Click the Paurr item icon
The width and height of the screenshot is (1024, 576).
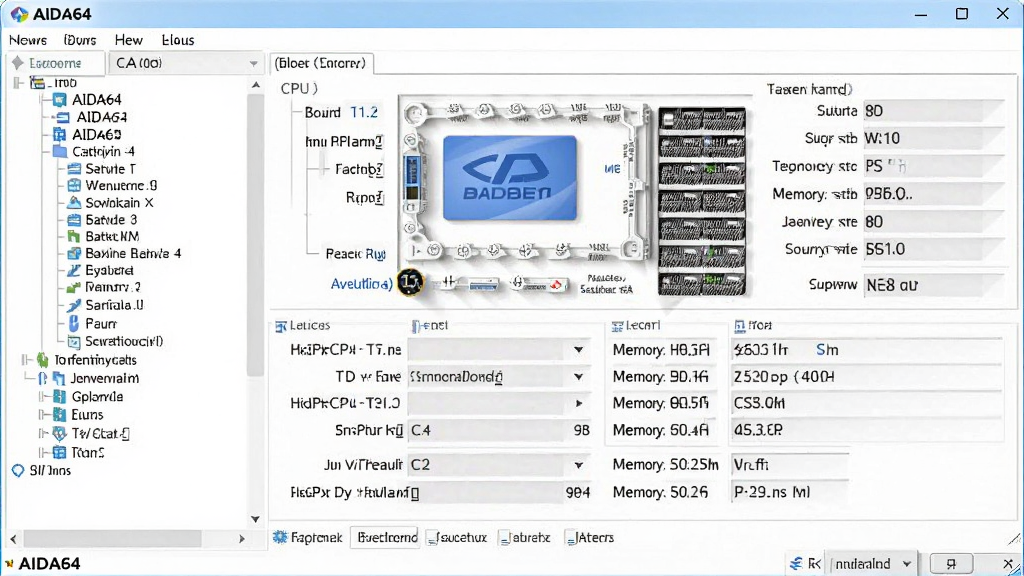click(74, 323)
